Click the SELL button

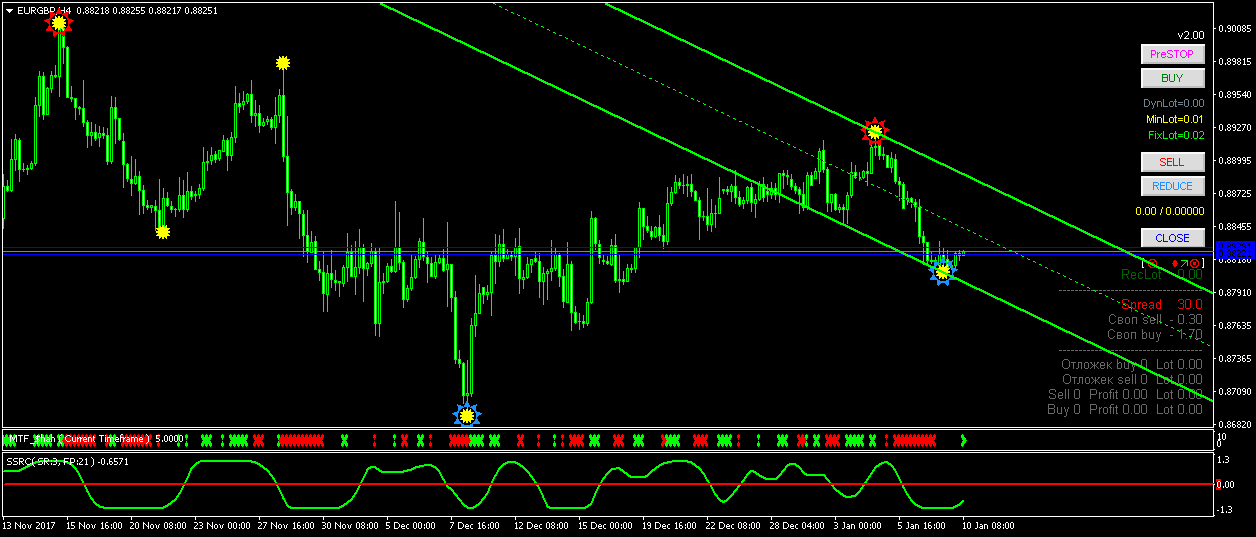coord(1173,162)
